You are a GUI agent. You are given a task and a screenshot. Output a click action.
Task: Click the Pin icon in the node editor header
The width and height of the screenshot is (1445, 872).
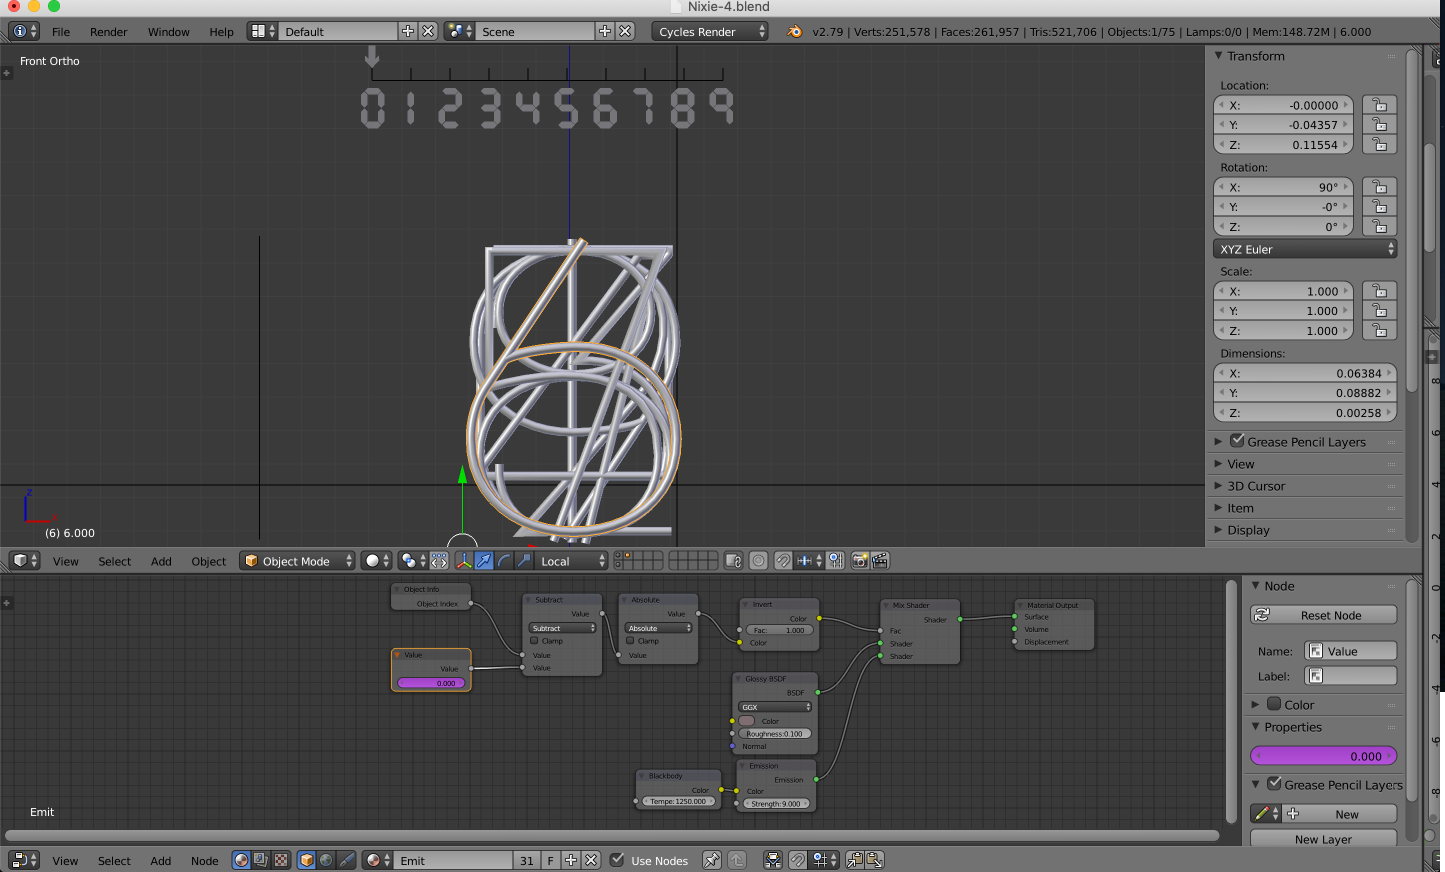click(712, 860)
